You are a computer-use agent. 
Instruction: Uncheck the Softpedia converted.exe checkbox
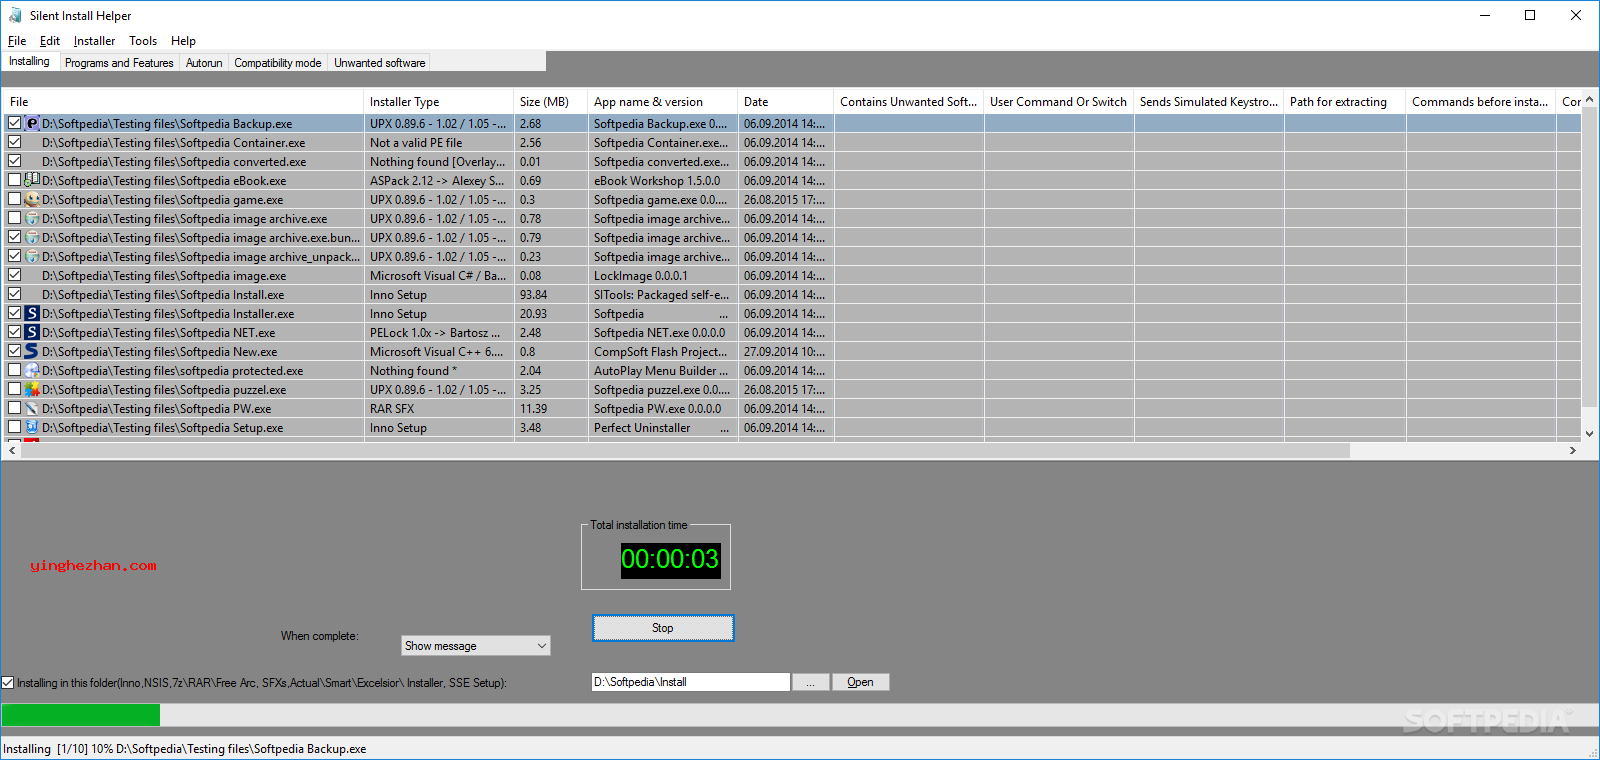pyautogui.click(x=14, y=162)
